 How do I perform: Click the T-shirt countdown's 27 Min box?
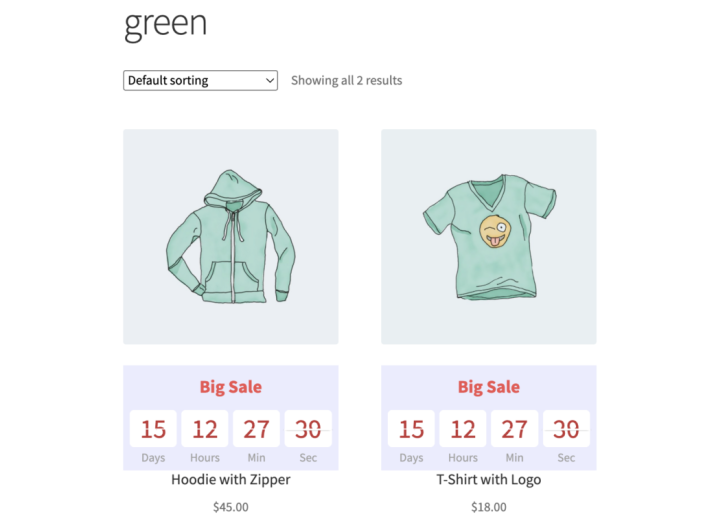(515, 428)
